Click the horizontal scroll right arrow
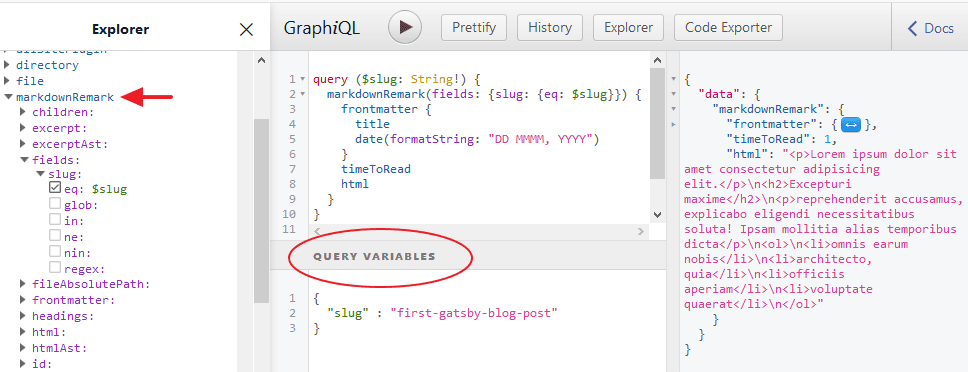 point(641,231)
